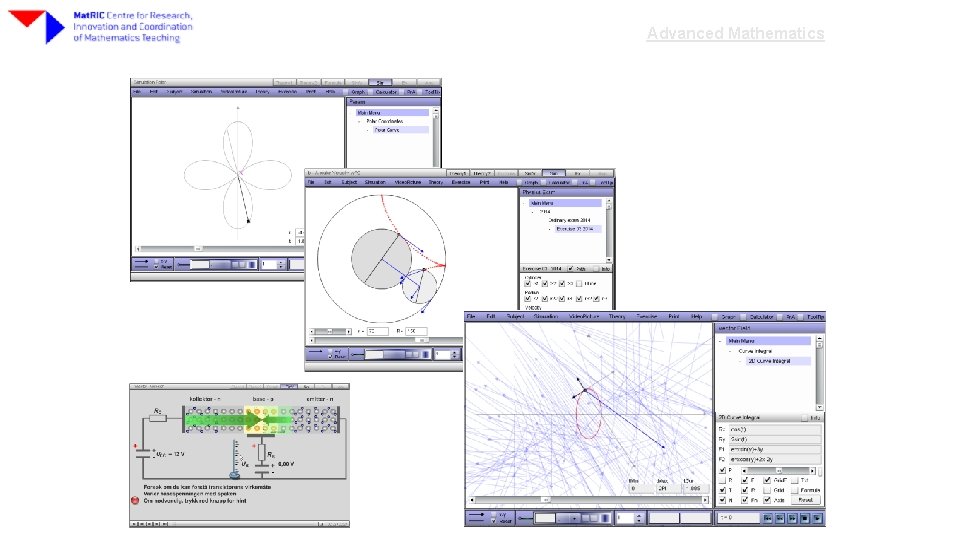Click vector arrow icon in circle window toolbar
Screen dimensions: 960x540
click(x=316, y=351)
